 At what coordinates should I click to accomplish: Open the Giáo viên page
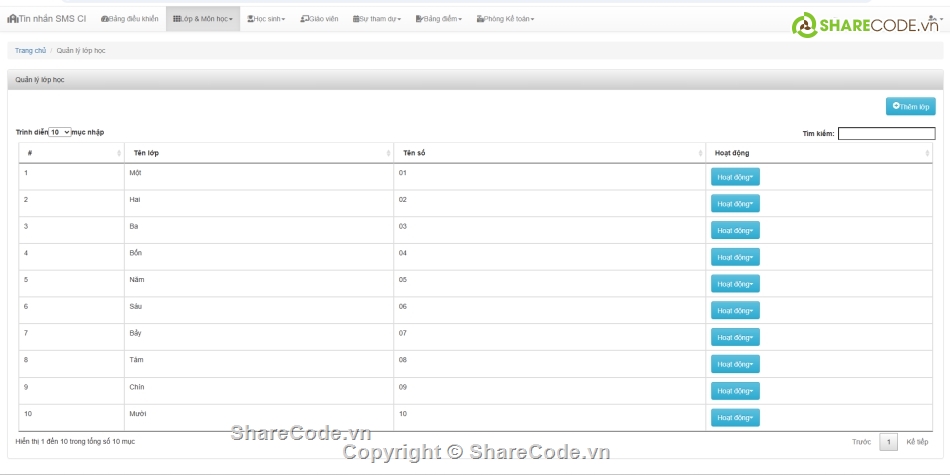[x=319, y=19]
